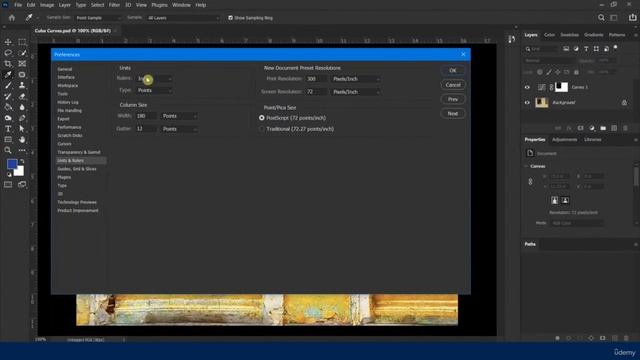Select the Eraser tool
The width and height of the screenshot is (640, 360).
click(22, 96)
